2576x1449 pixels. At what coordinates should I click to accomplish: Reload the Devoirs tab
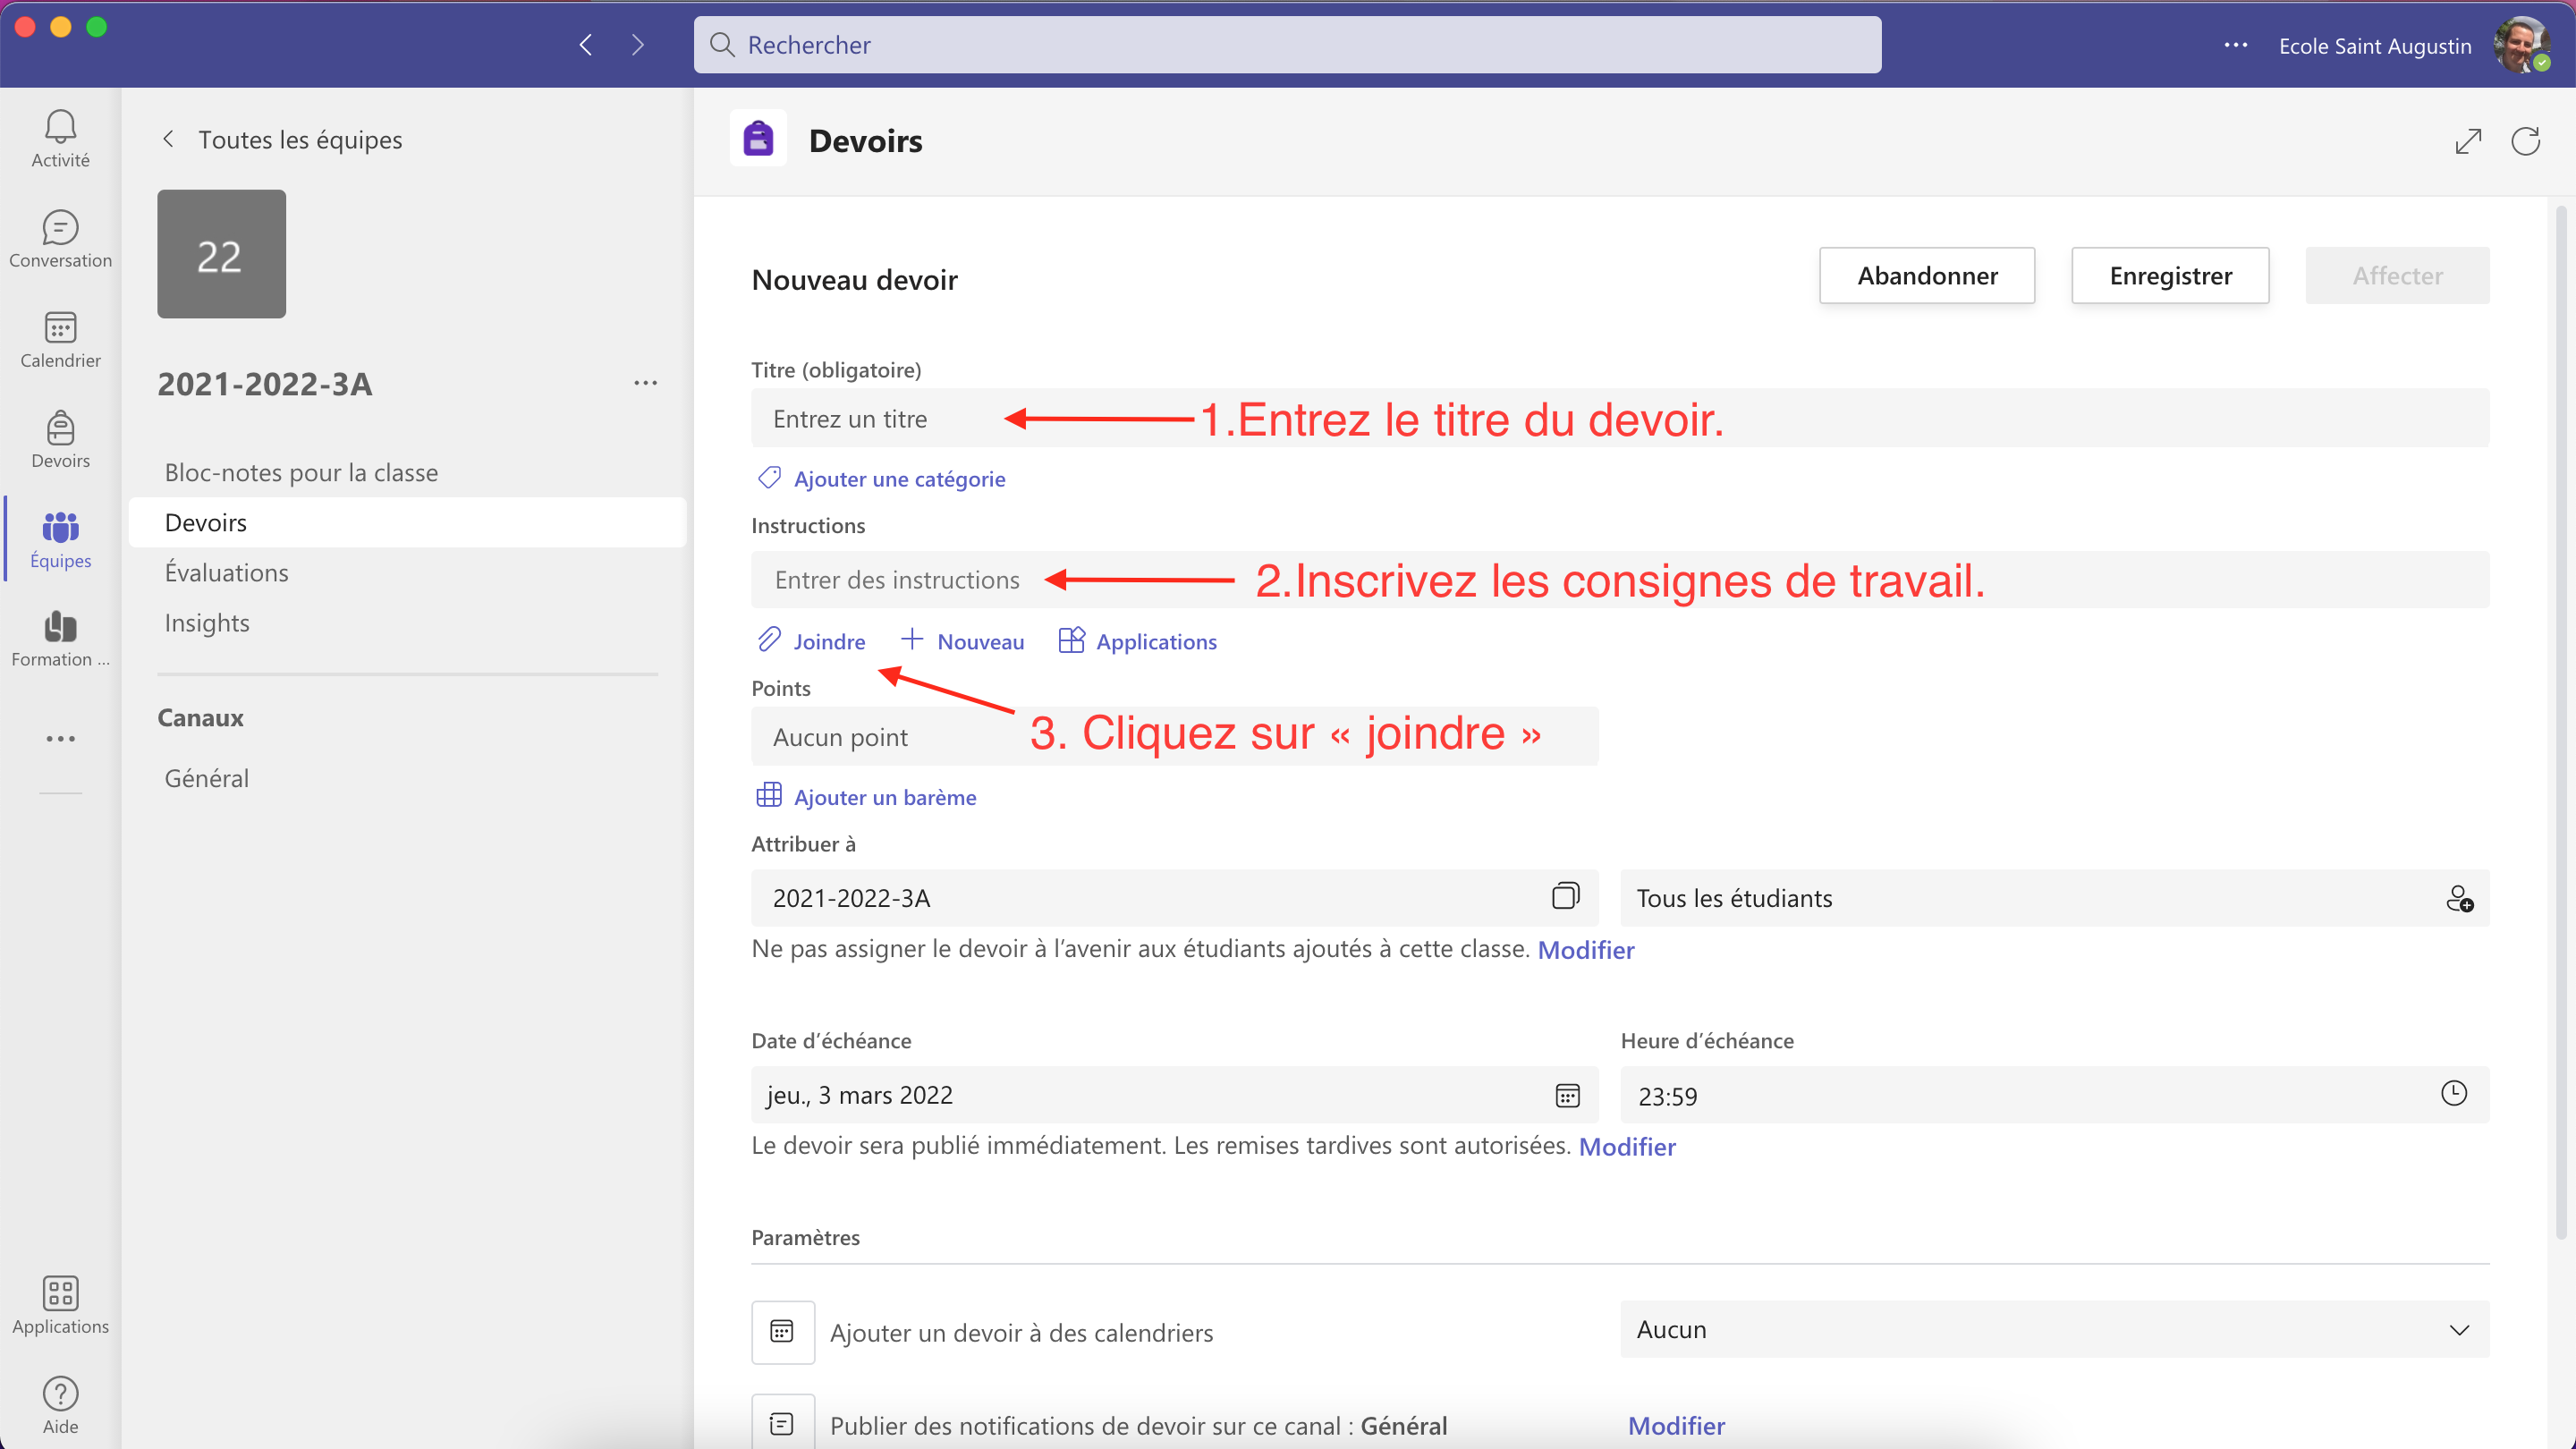click(x=2526, y=141)
